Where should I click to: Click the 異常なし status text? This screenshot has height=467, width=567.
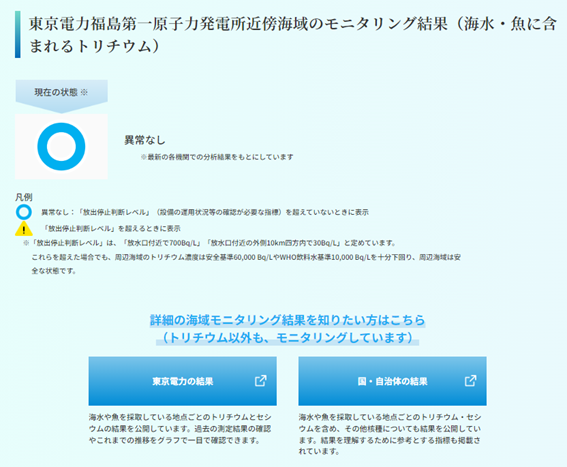click(x=145, y=140)
